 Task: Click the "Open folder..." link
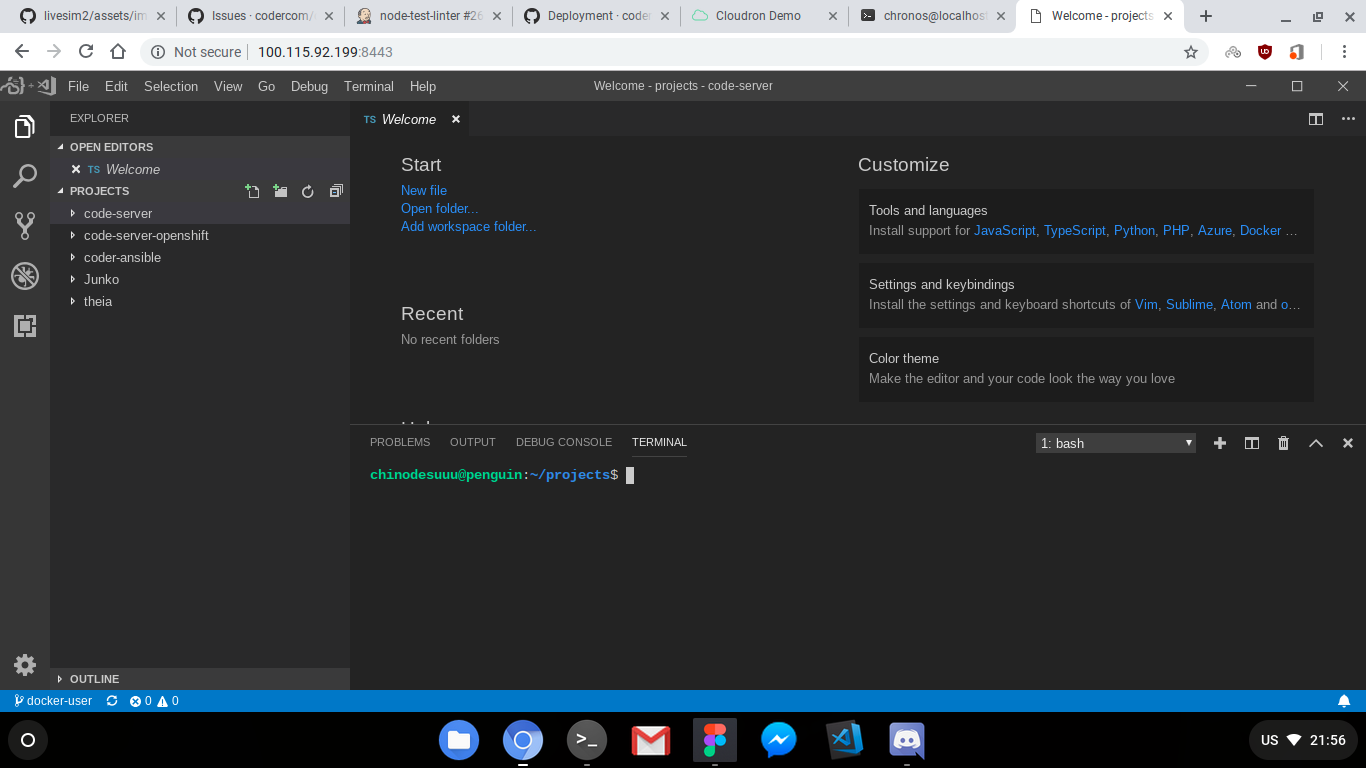(x=439, y=208)
